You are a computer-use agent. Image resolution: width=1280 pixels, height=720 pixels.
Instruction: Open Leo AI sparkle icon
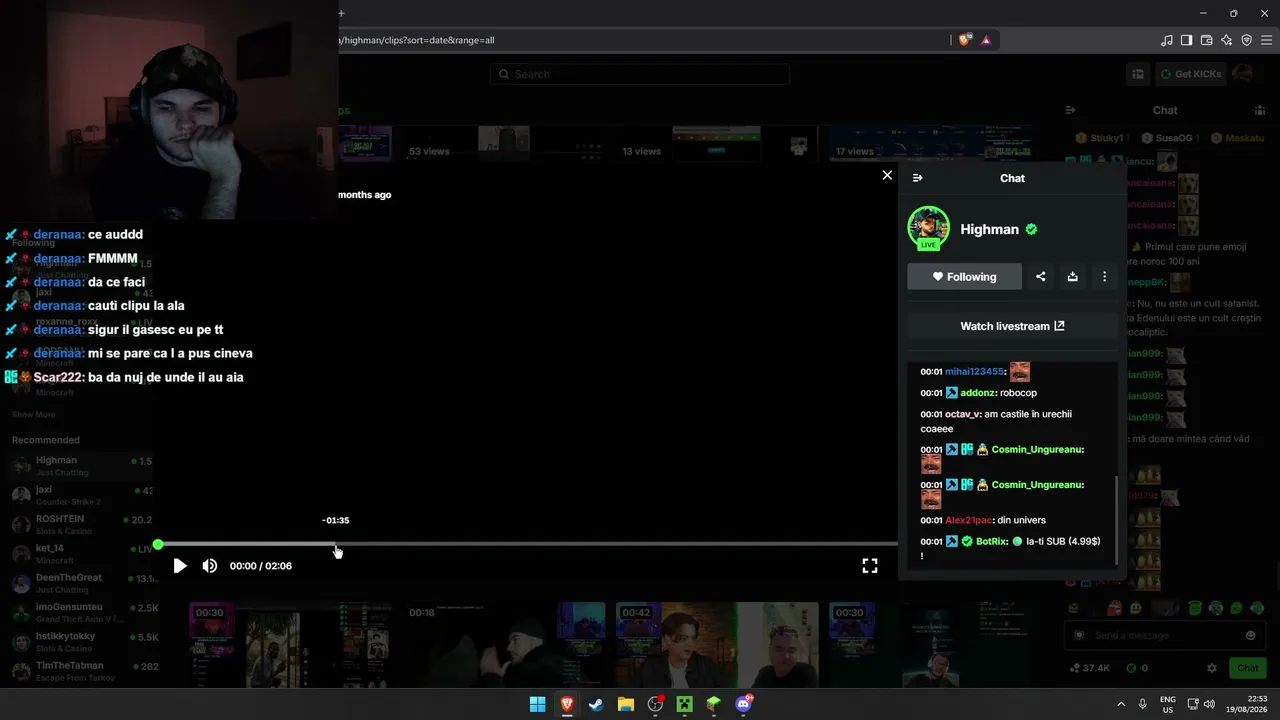pos(1227,40)
